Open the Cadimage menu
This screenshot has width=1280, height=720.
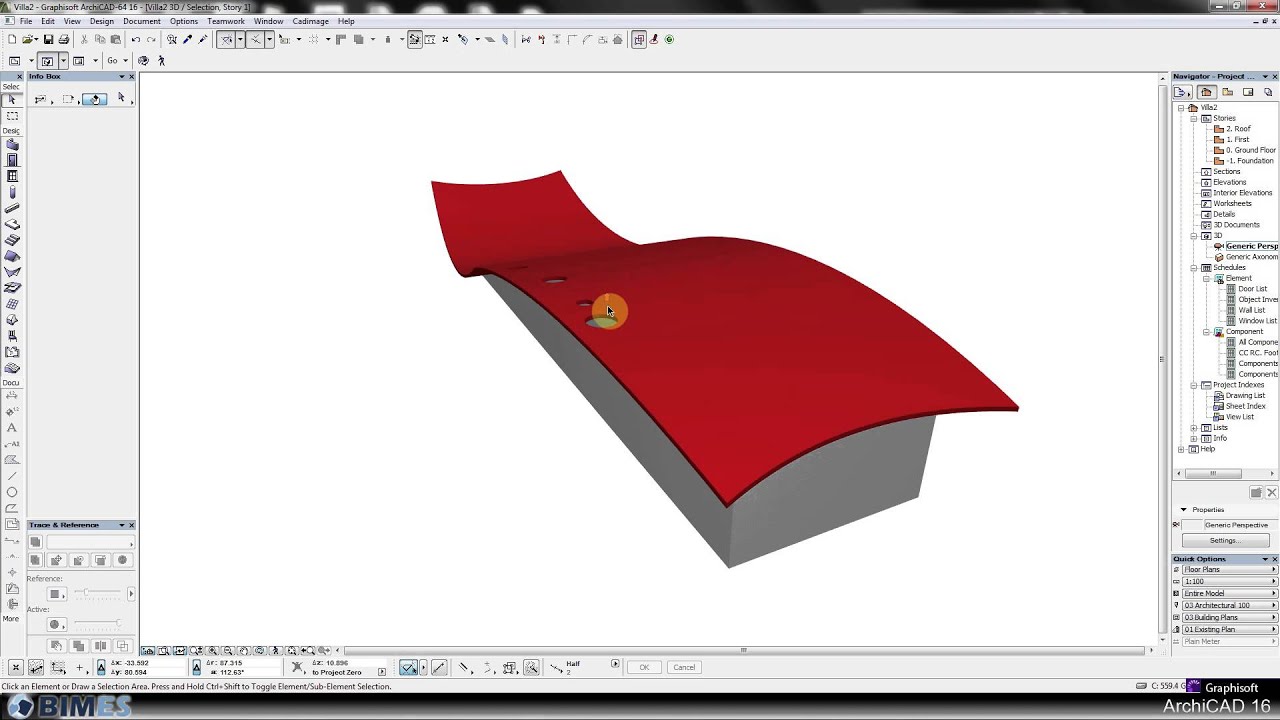(x=310, y=21)
